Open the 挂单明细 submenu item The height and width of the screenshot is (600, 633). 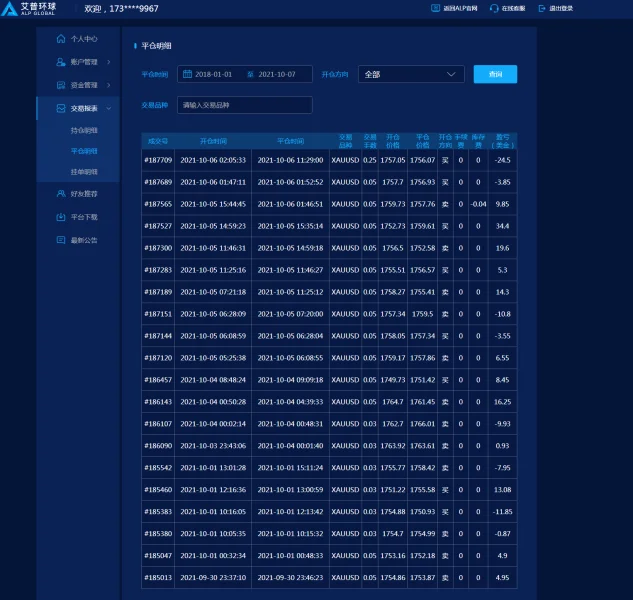pyautogui.click(x=84, y=172)
